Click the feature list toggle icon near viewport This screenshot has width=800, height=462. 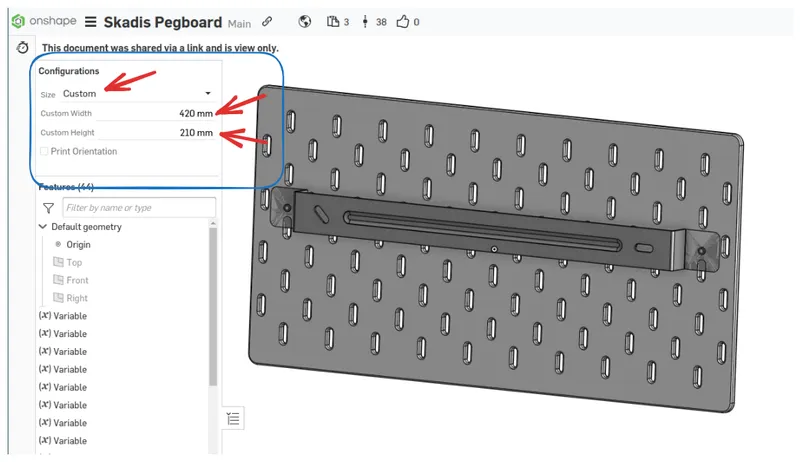click(x=233, y=418)
